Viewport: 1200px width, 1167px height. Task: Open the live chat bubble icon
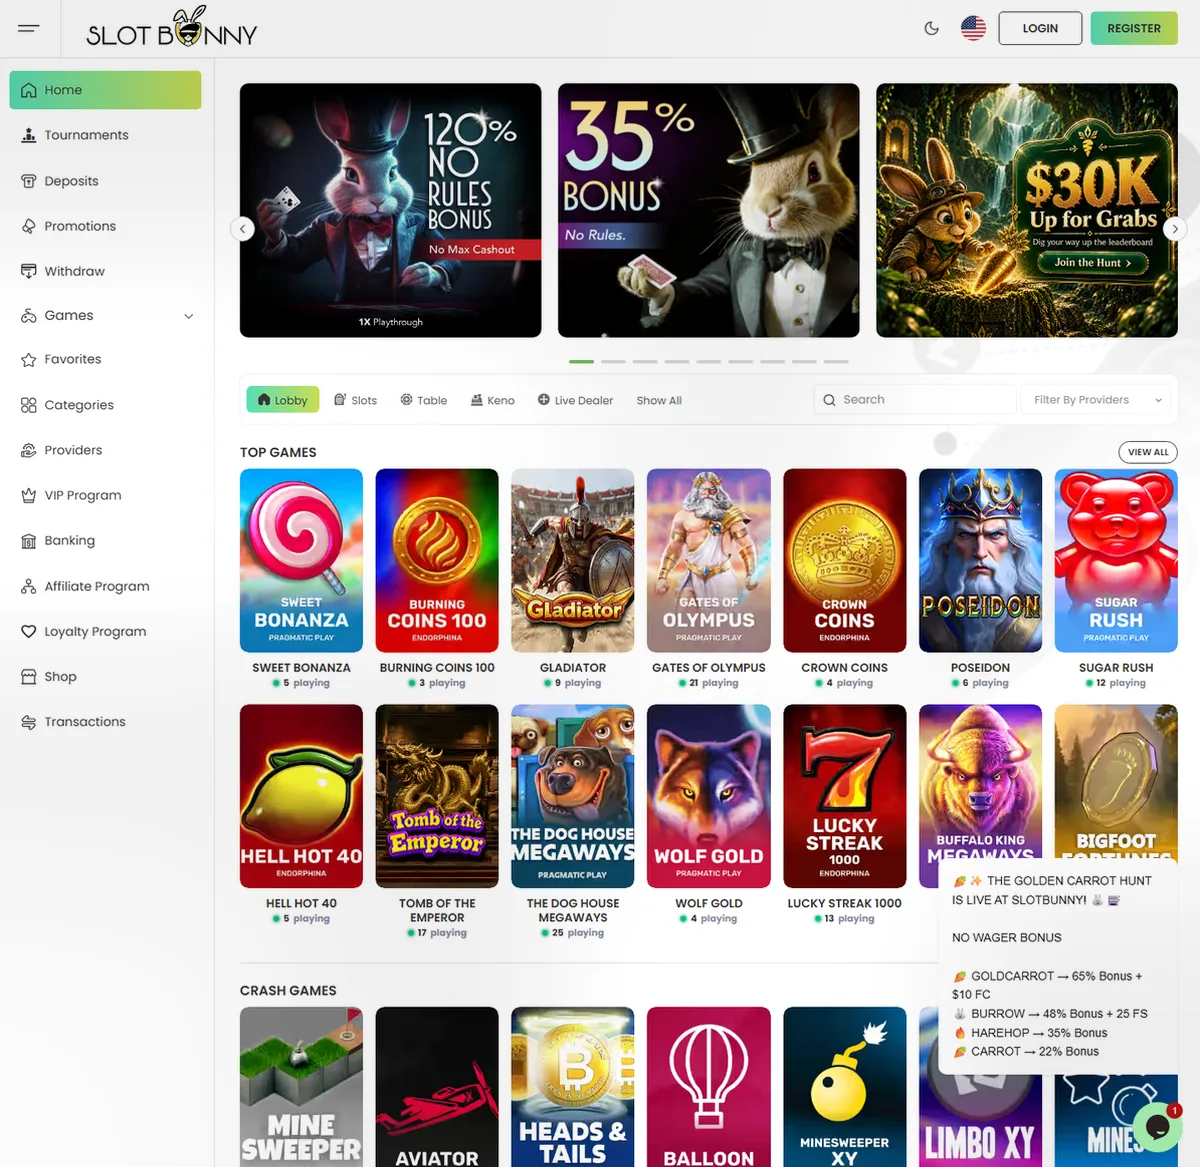[1157, 1127]
